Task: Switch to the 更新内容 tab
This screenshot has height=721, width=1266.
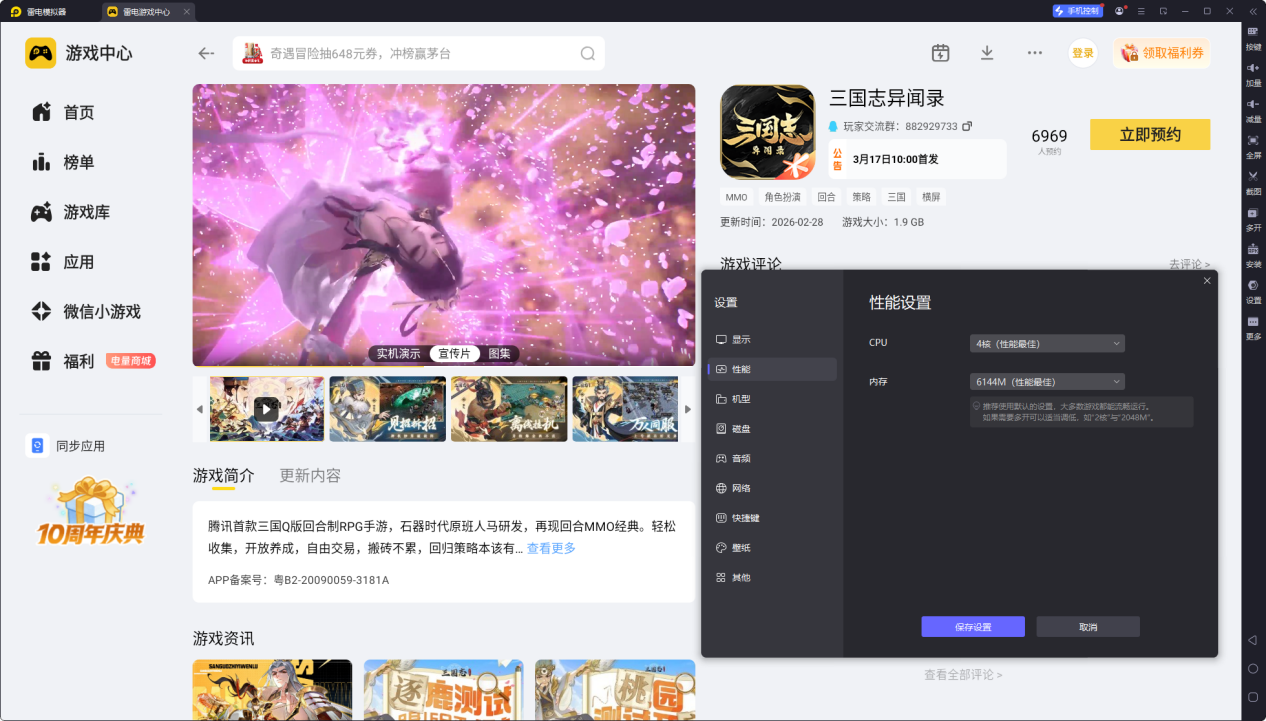Action: click(x=310, y=475)
